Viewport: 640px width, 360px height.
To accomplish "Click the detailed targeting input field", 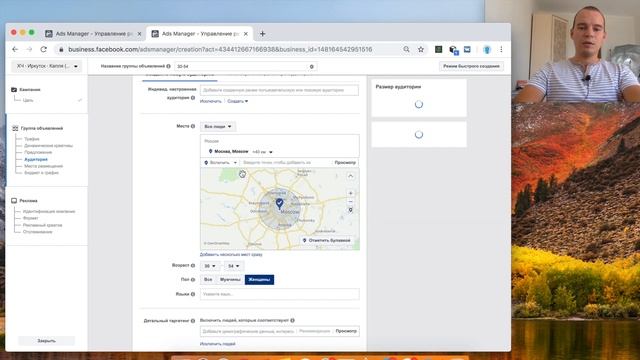I will pos(248,331).
